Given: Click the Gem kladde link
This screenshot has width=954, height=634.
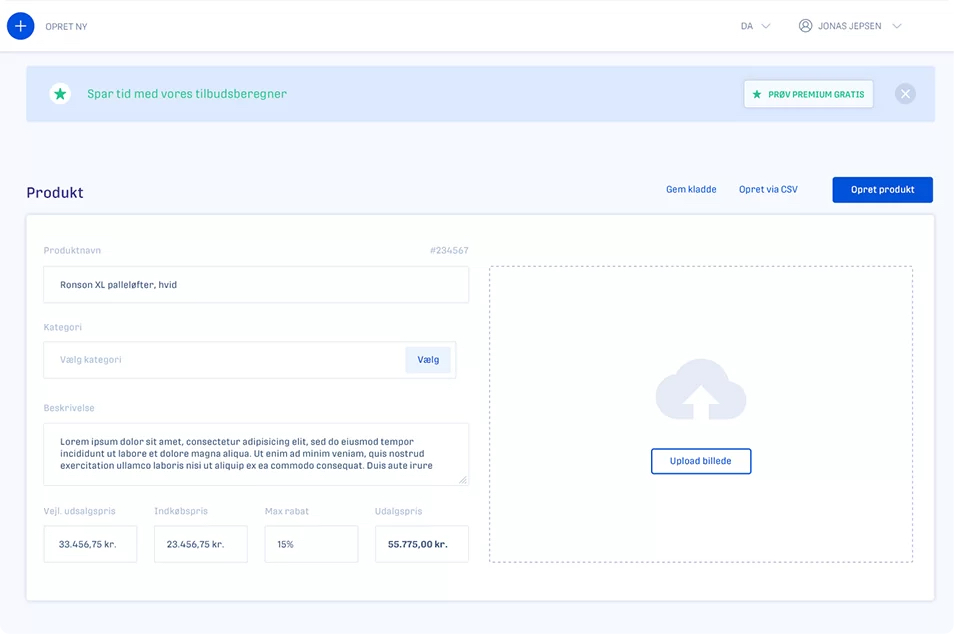Looking at the screenshot, I should (x=691, y=189).
